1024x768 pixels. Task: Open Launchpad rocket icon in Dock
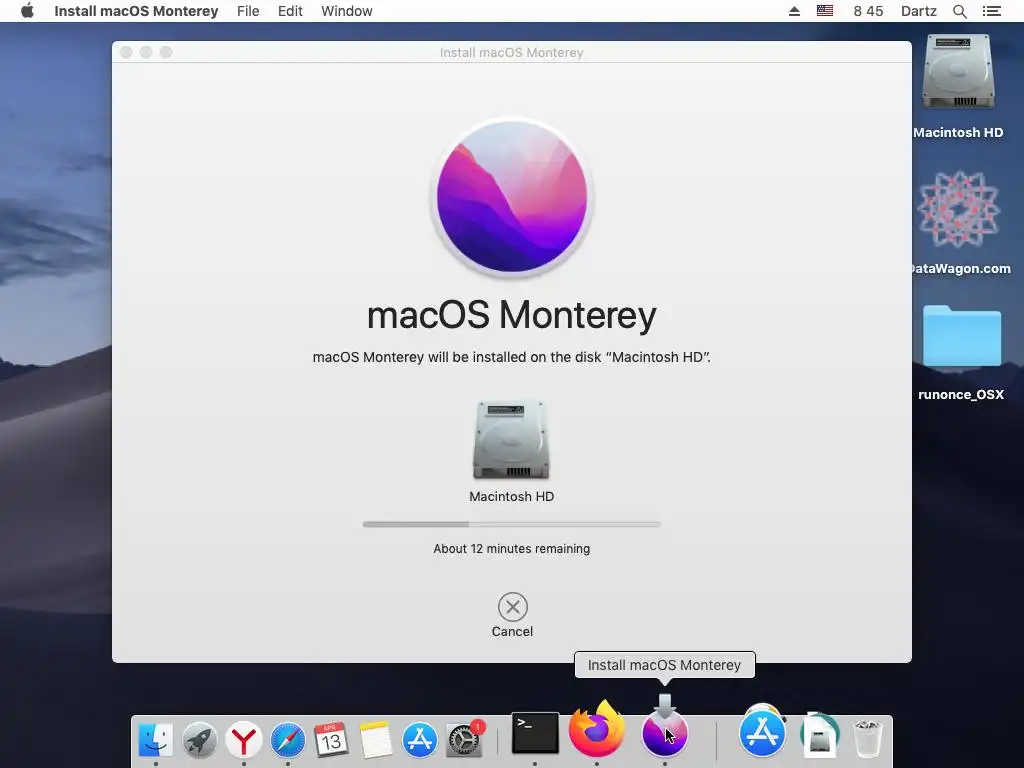coord(200,739)
